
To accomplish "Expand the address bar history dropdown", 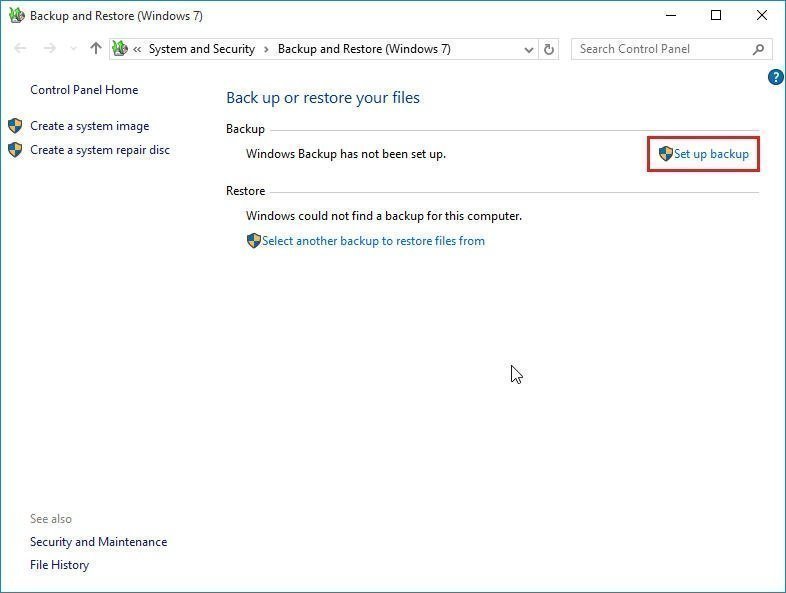I will point(528,49).
